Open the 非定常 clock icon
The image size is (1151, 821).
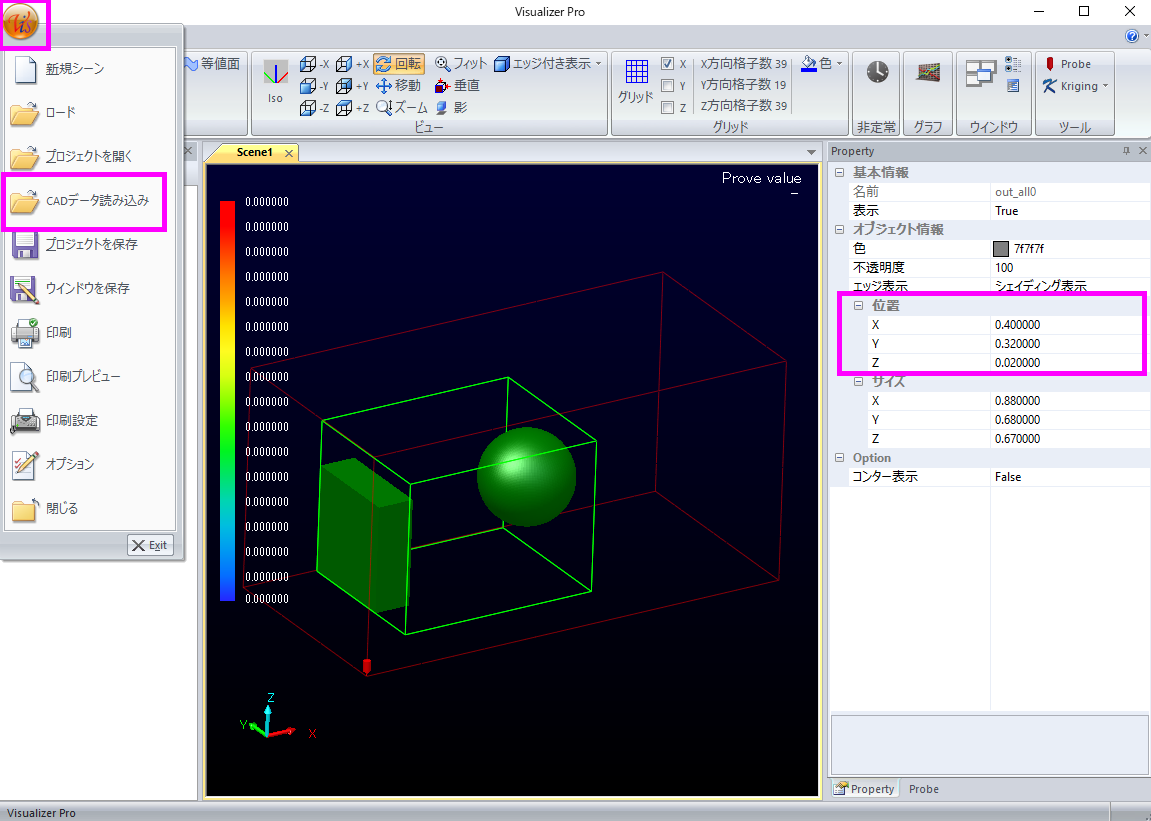[877, 73]
